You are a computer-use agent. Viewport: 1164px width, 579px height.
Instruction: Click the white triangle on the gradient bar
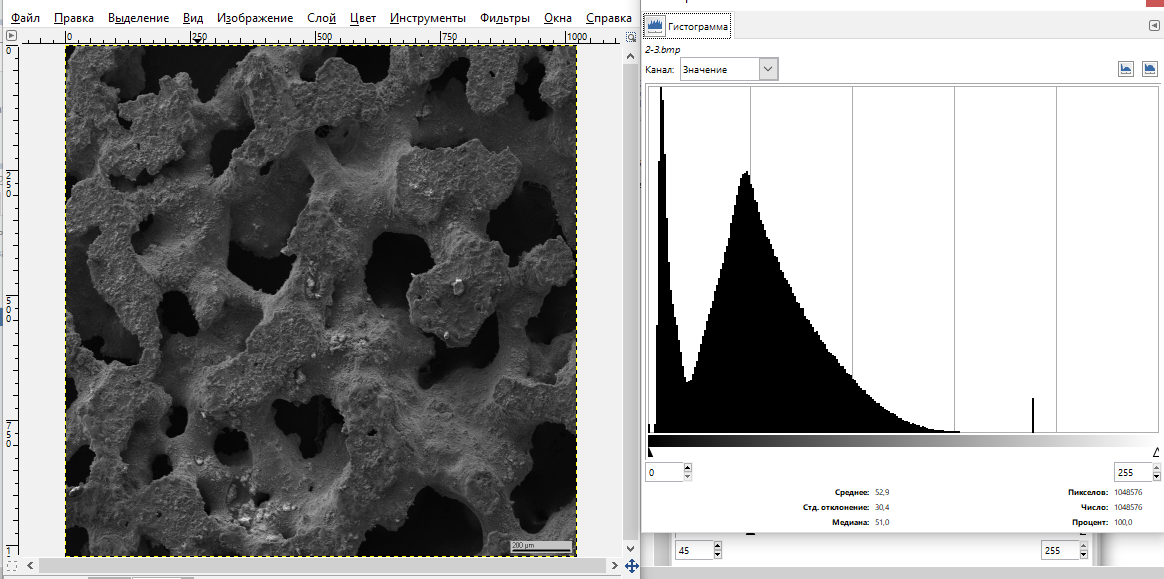coord(1156,452)
